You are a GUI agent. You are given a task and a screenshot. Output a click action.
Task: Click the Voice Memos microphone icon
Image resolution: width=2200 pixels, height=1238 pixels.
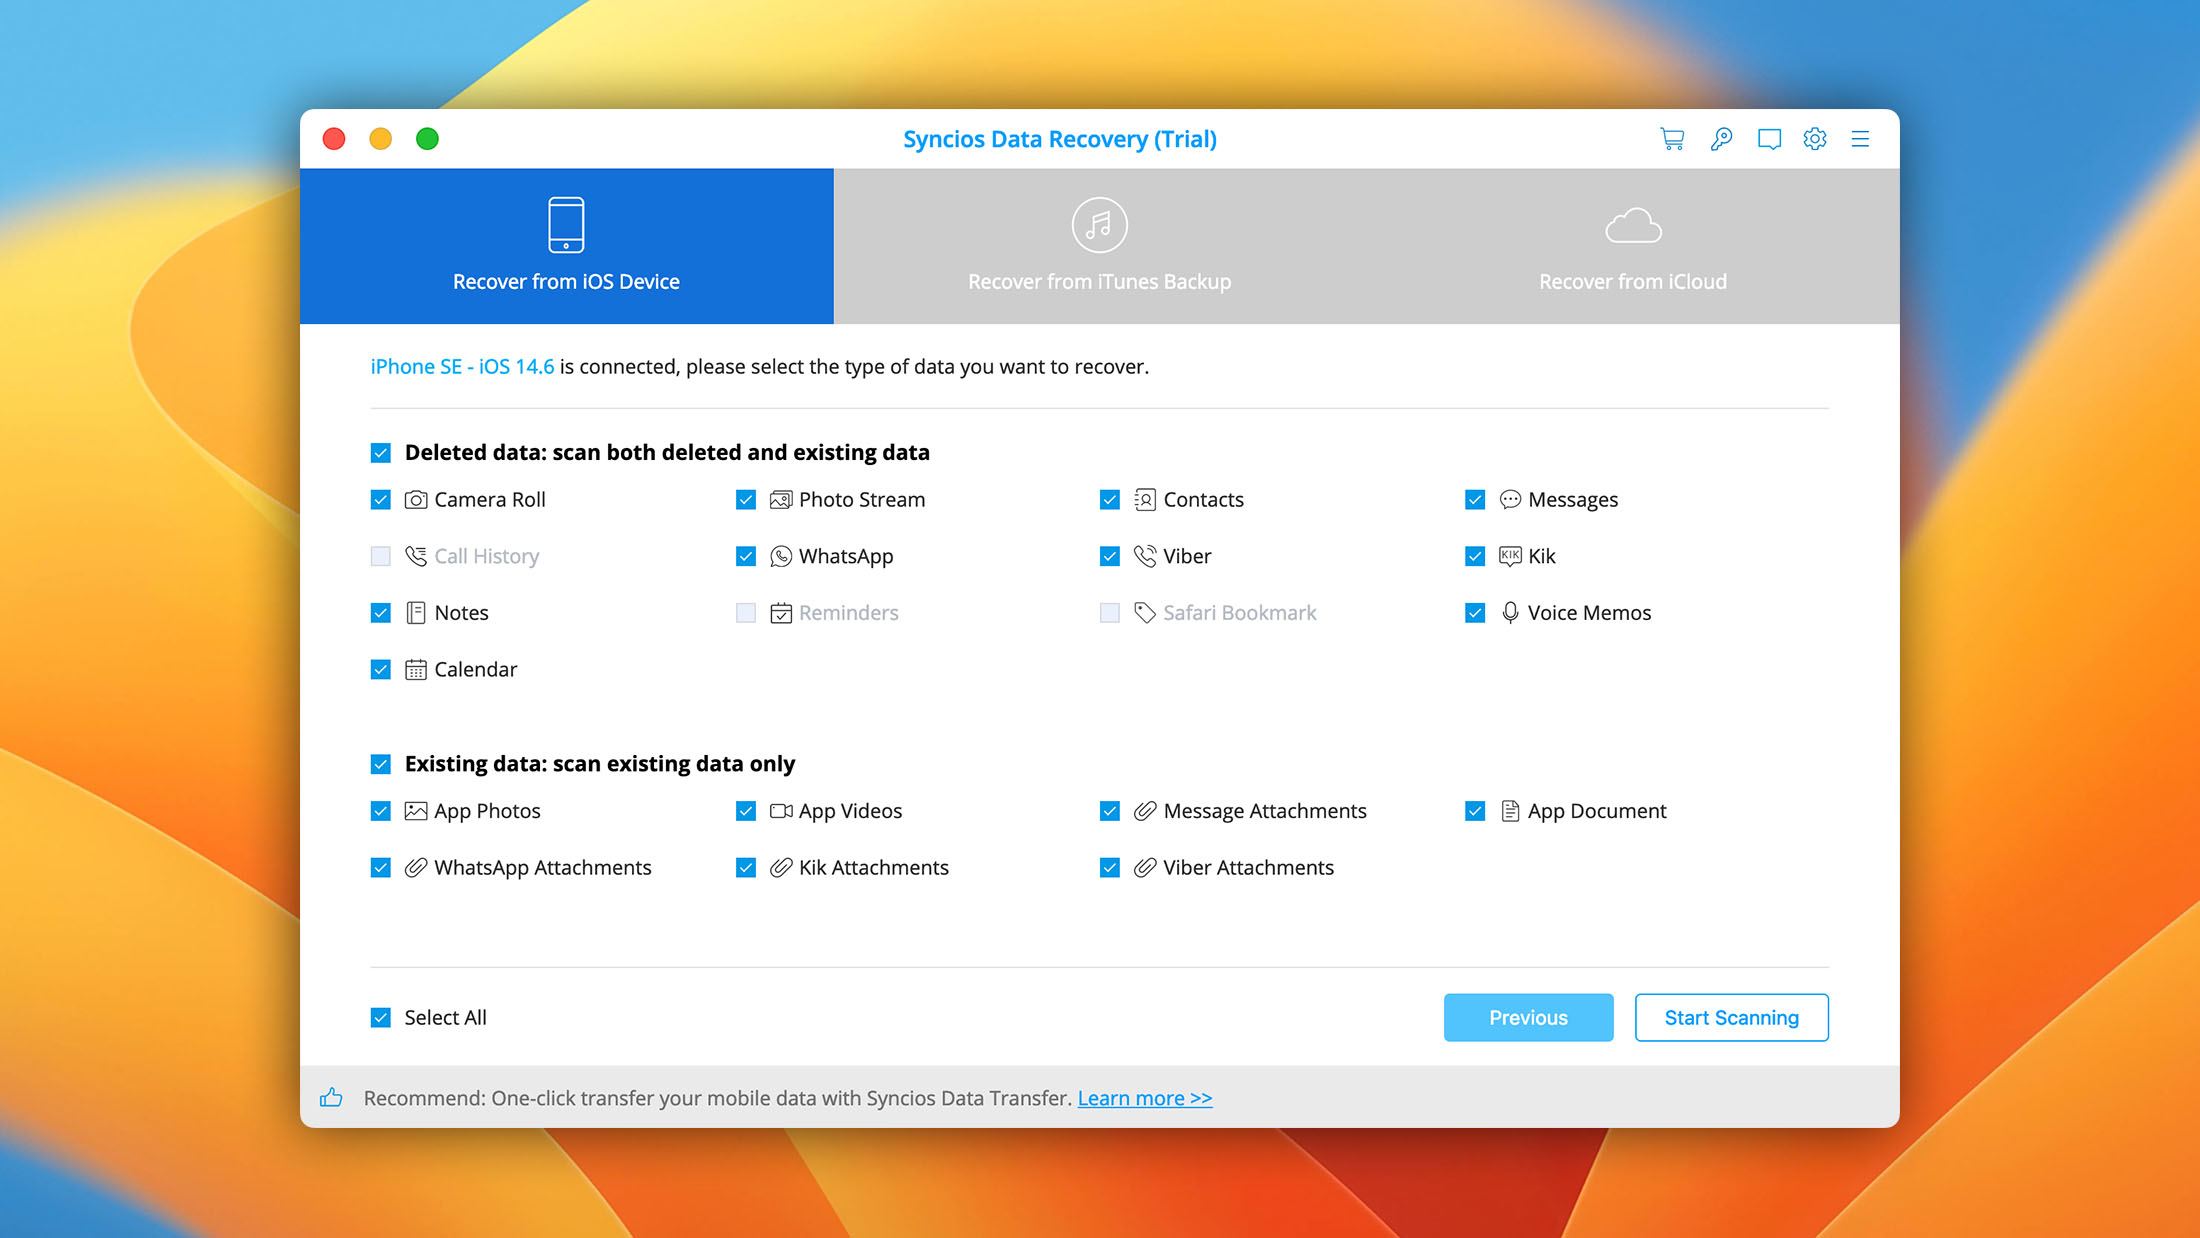(1510, 613)
